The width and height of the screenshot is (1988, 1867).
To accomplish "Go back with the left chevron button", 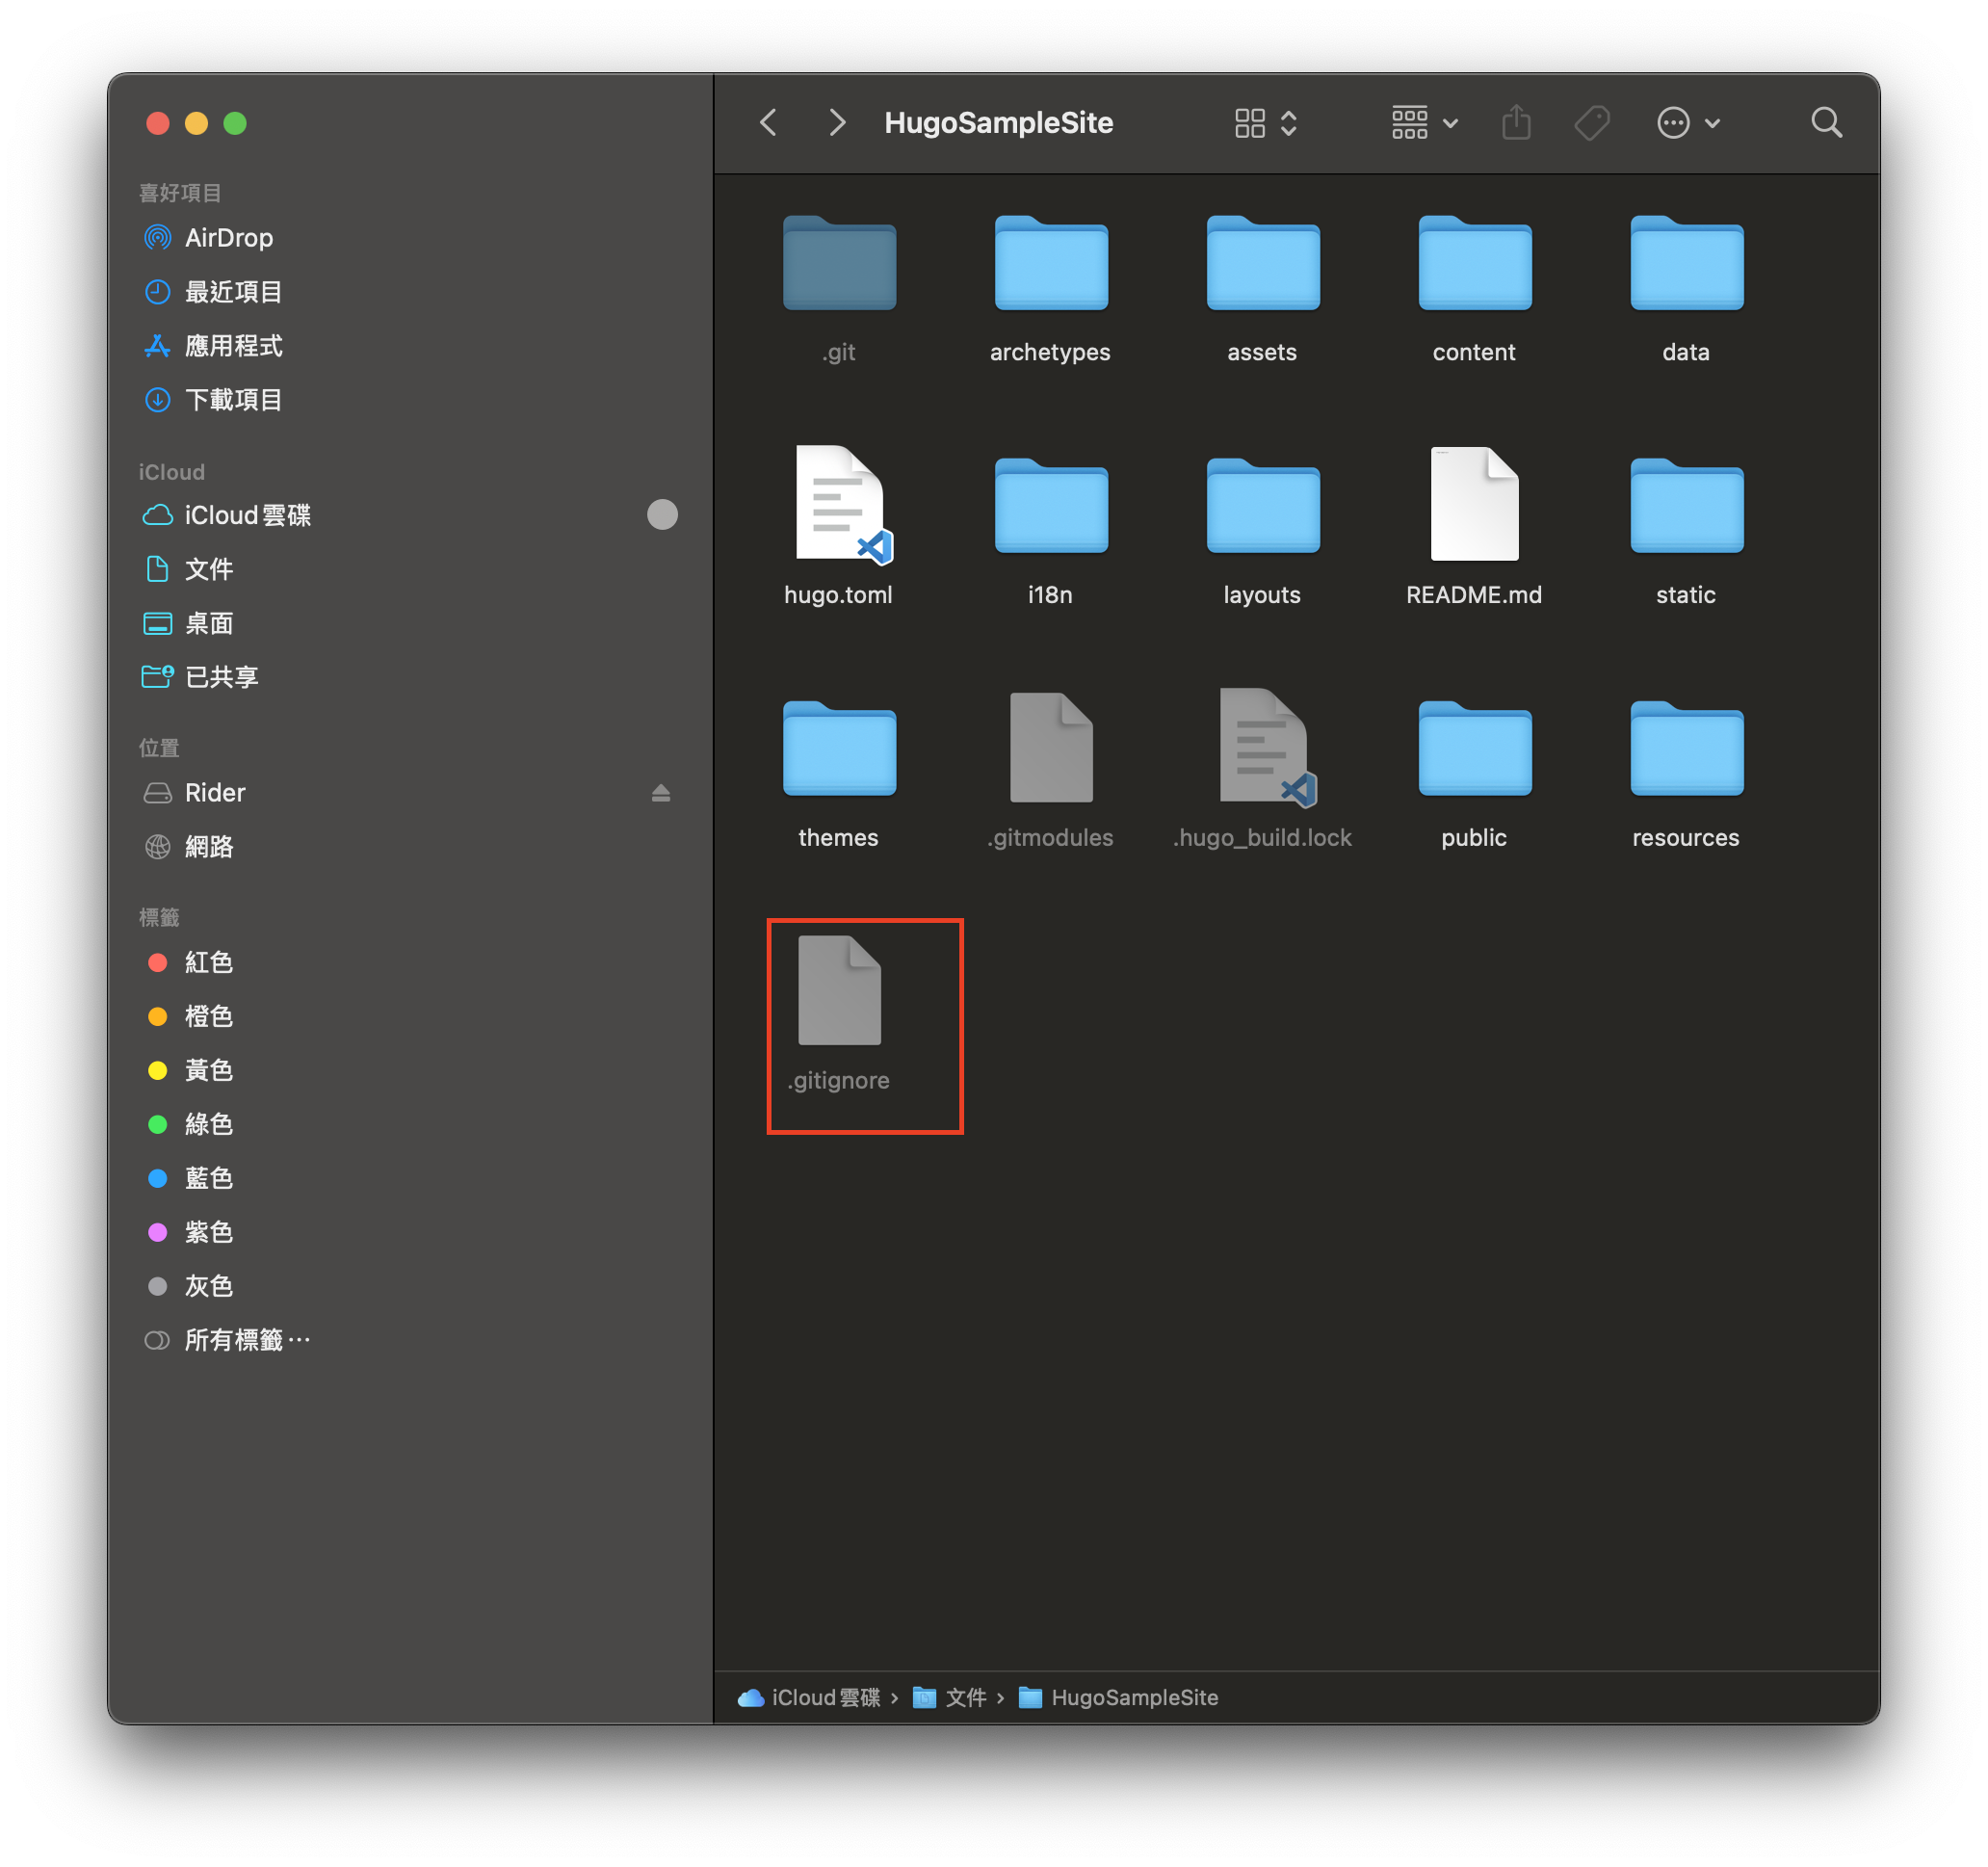I will (x=768, y=123).
